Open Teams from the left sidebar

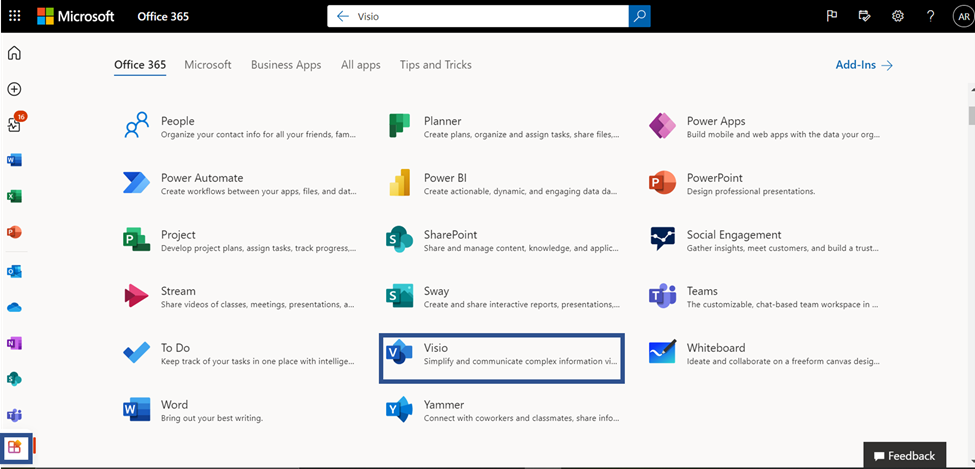14,415
